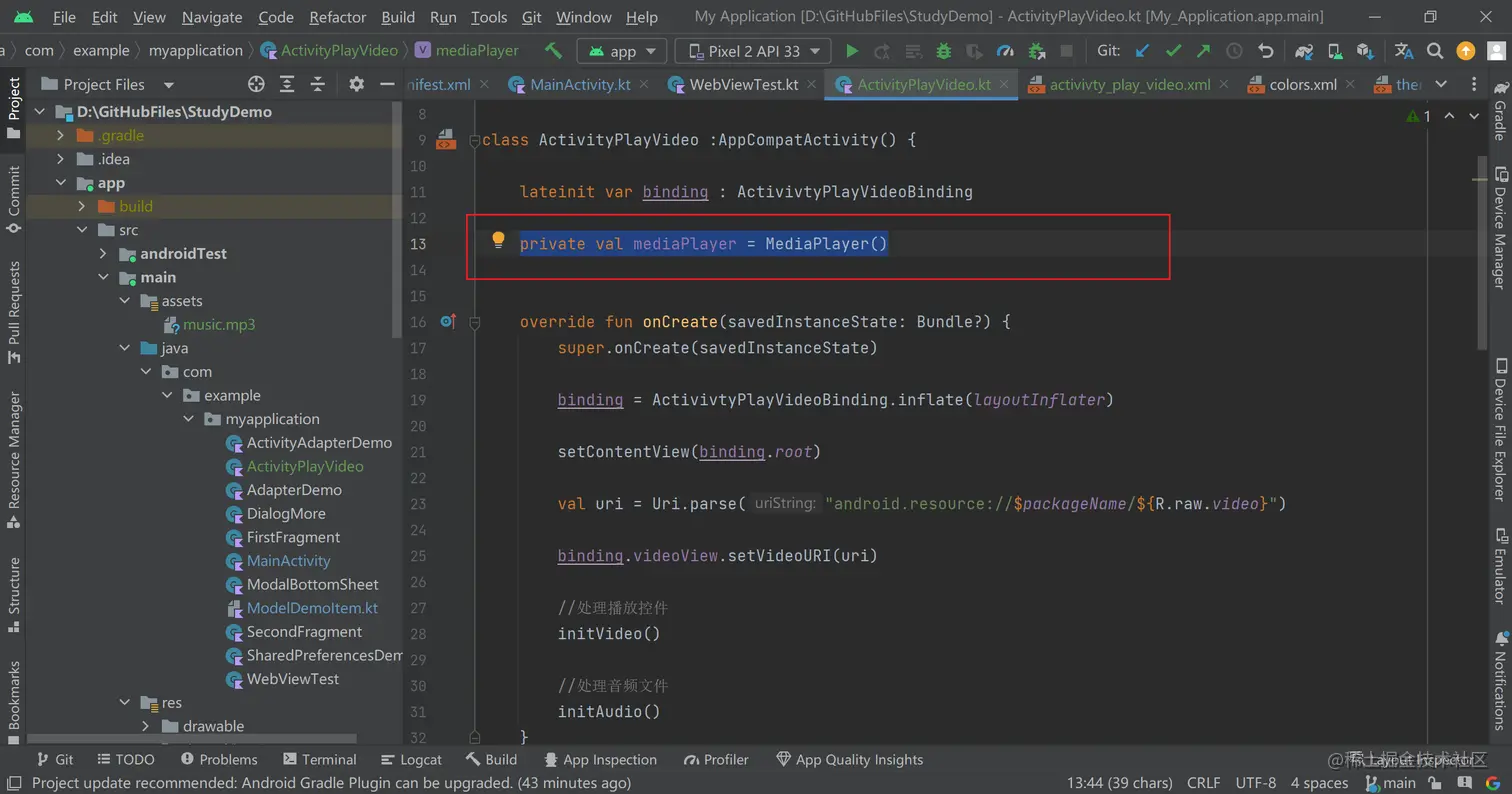Open the Logcat tool window

click(x=410, y=760)
